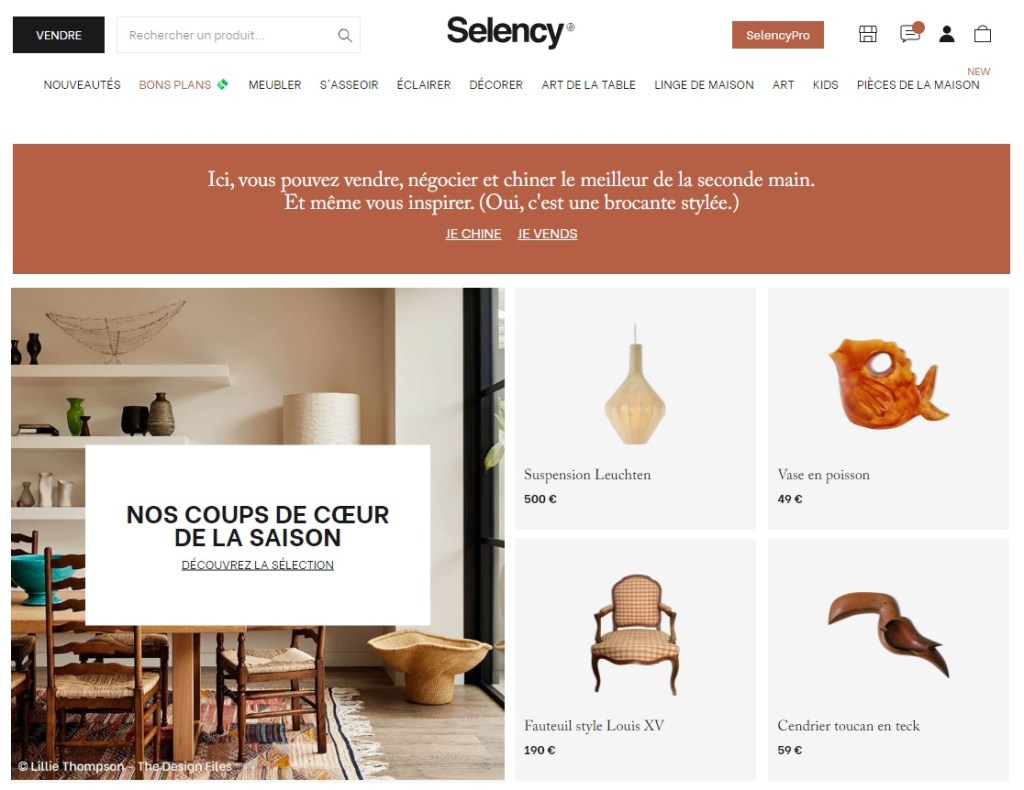Click the SelencyPro button

pos(777,35)
